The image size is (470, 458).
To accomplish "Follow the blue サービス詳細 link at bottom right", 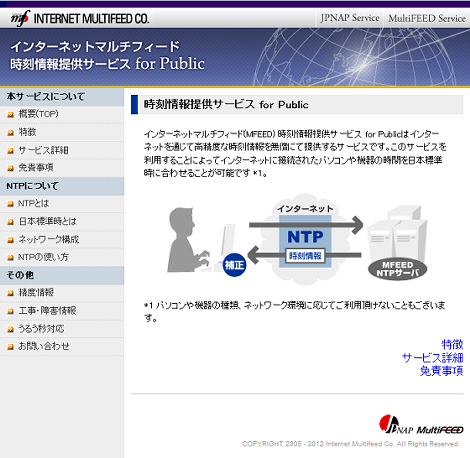I will click(x=433, y=358).
